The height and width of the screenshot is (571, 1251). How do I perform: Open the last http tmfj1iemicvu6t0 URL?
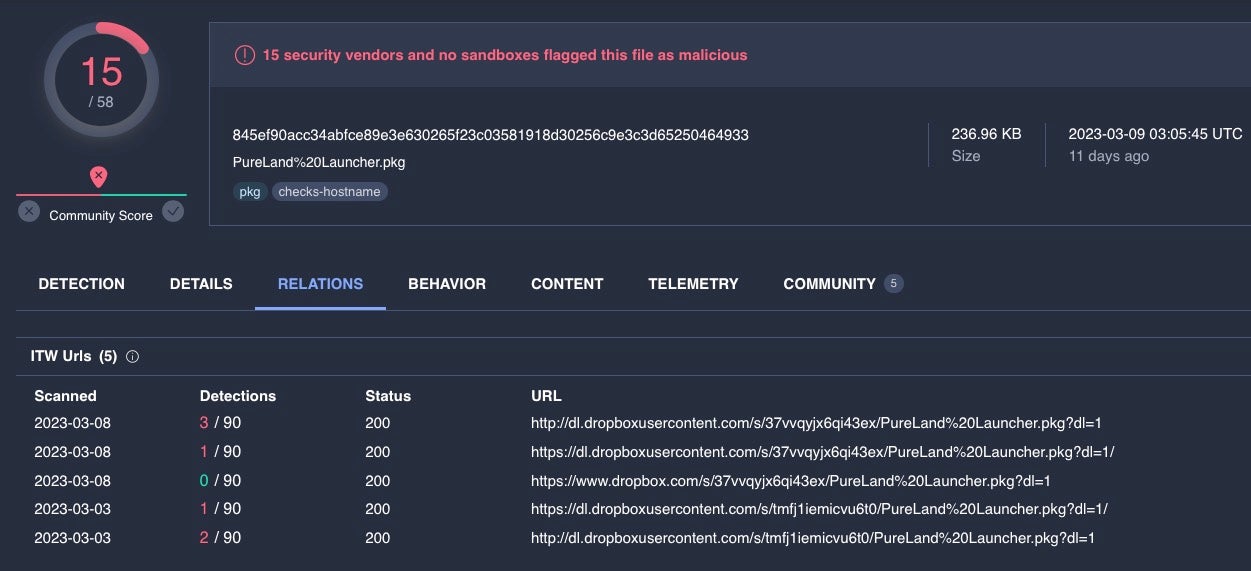coord(812,538)
